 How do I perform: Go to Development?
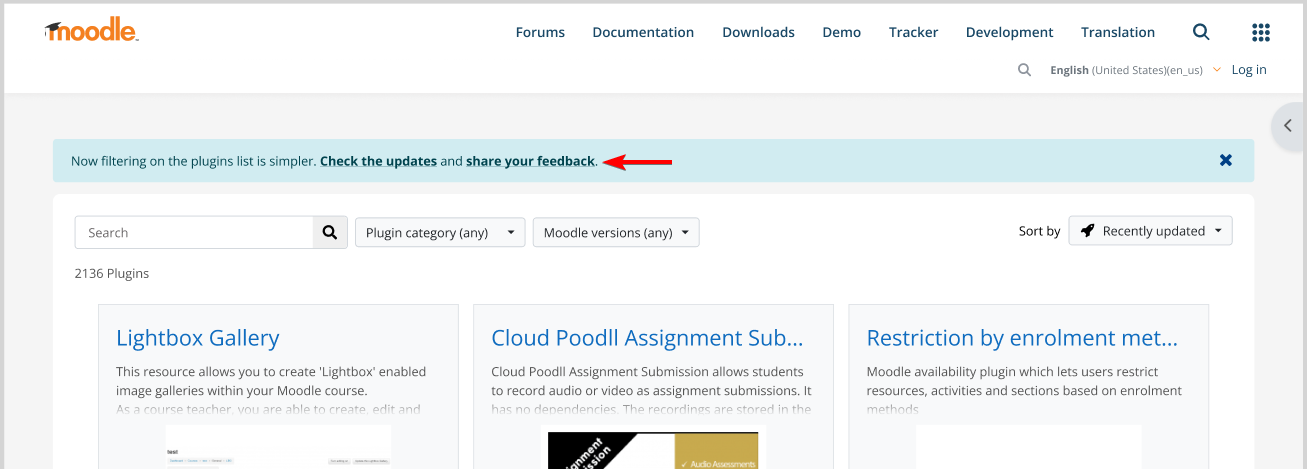1009,32
